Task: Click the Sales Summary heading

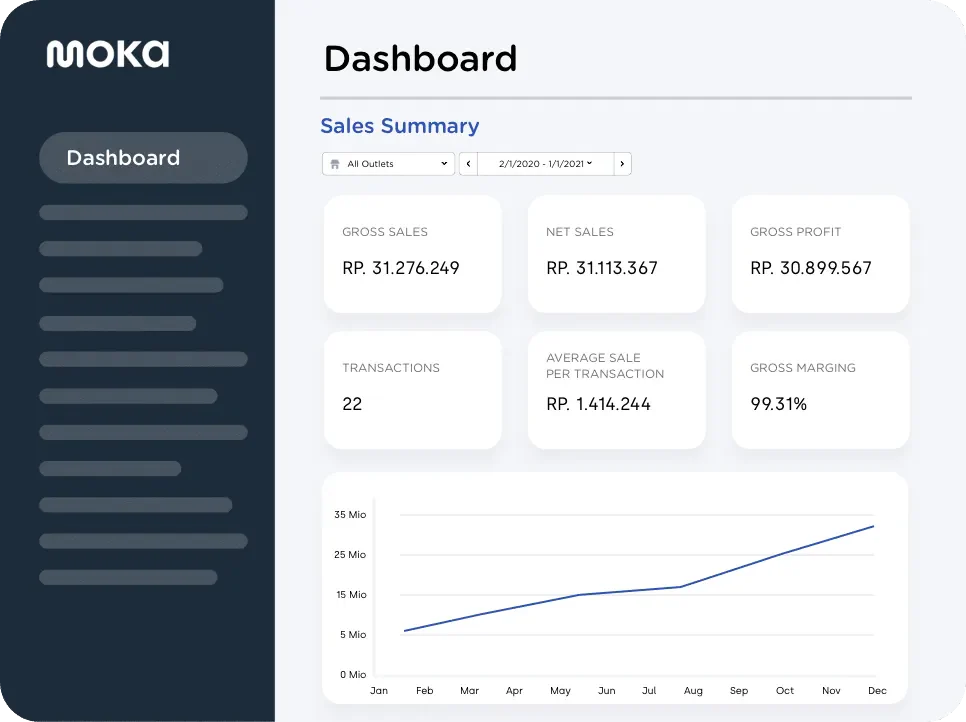Action: coord(400,126)
